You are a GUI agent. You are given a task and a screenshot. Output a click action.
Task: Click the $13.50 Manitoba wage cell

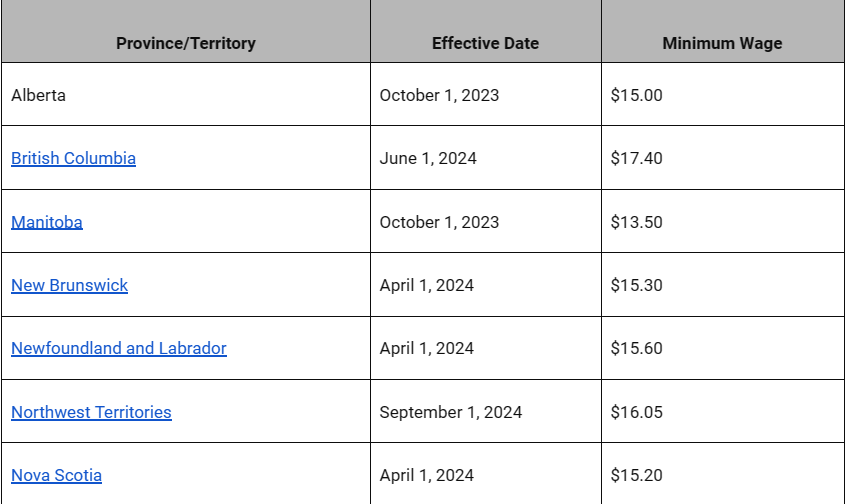[636, 222]
